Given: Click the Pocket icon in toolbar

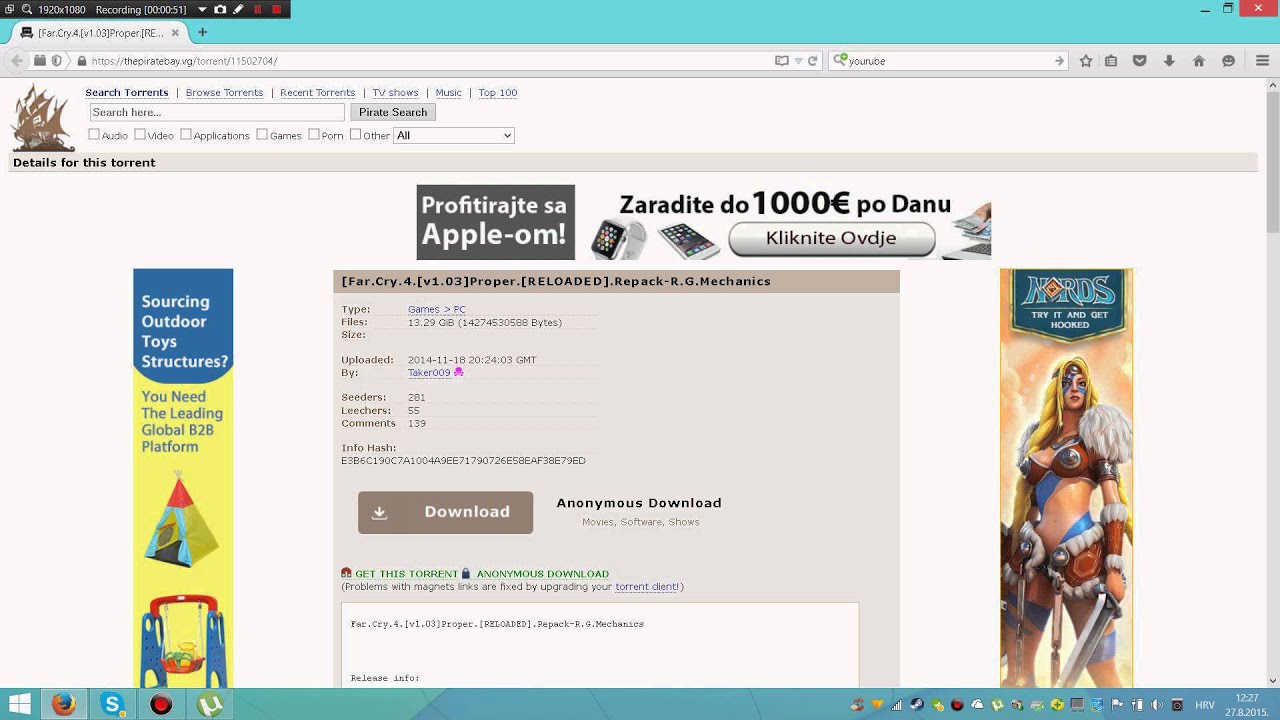Looking at the screenshot, I should (1139, 61).
